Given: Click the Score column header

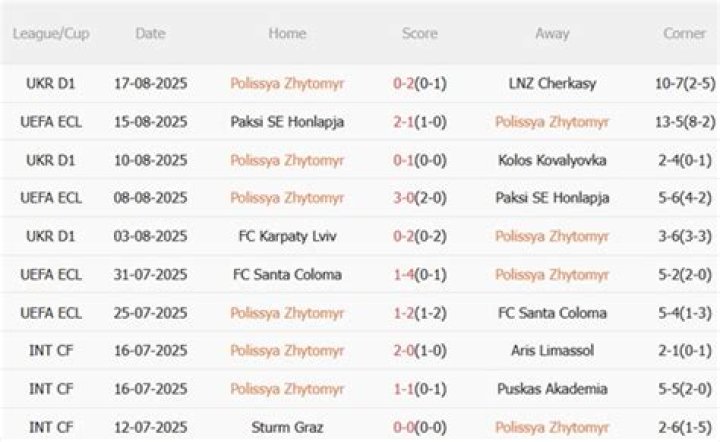Looking at the screenshot, I should pyautogui.click(x=420, y=34).
